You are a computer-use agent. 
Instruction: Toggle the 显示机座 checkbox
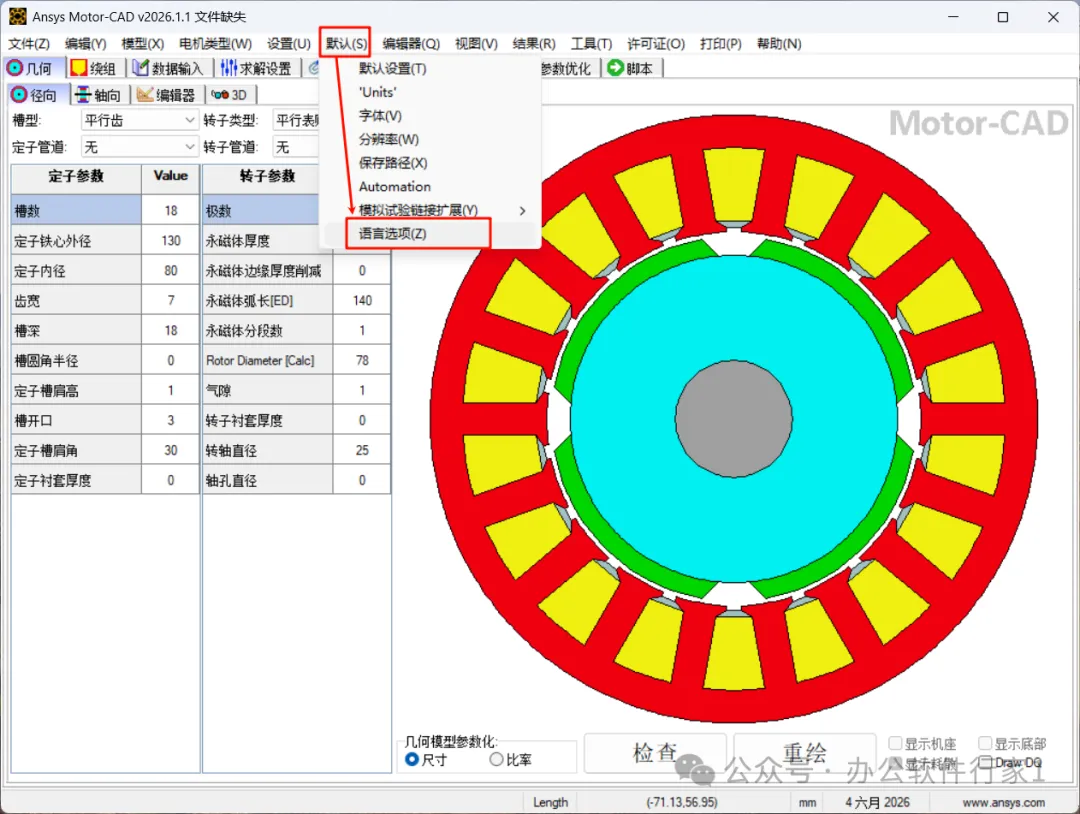[x=895, y=743]
